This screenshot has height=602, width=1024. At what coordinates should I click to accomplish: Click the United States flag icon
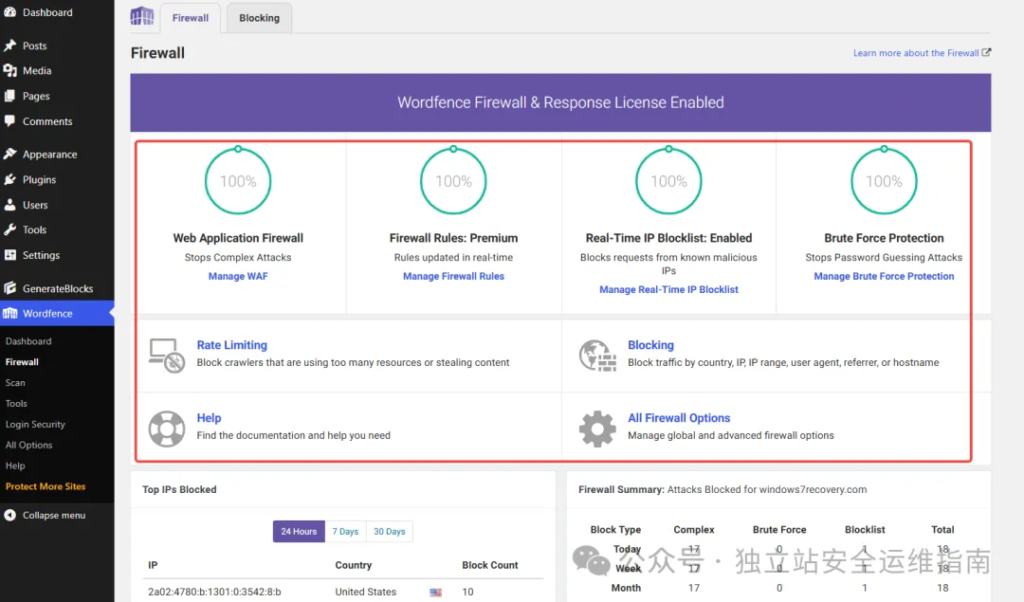pos(436,592)
